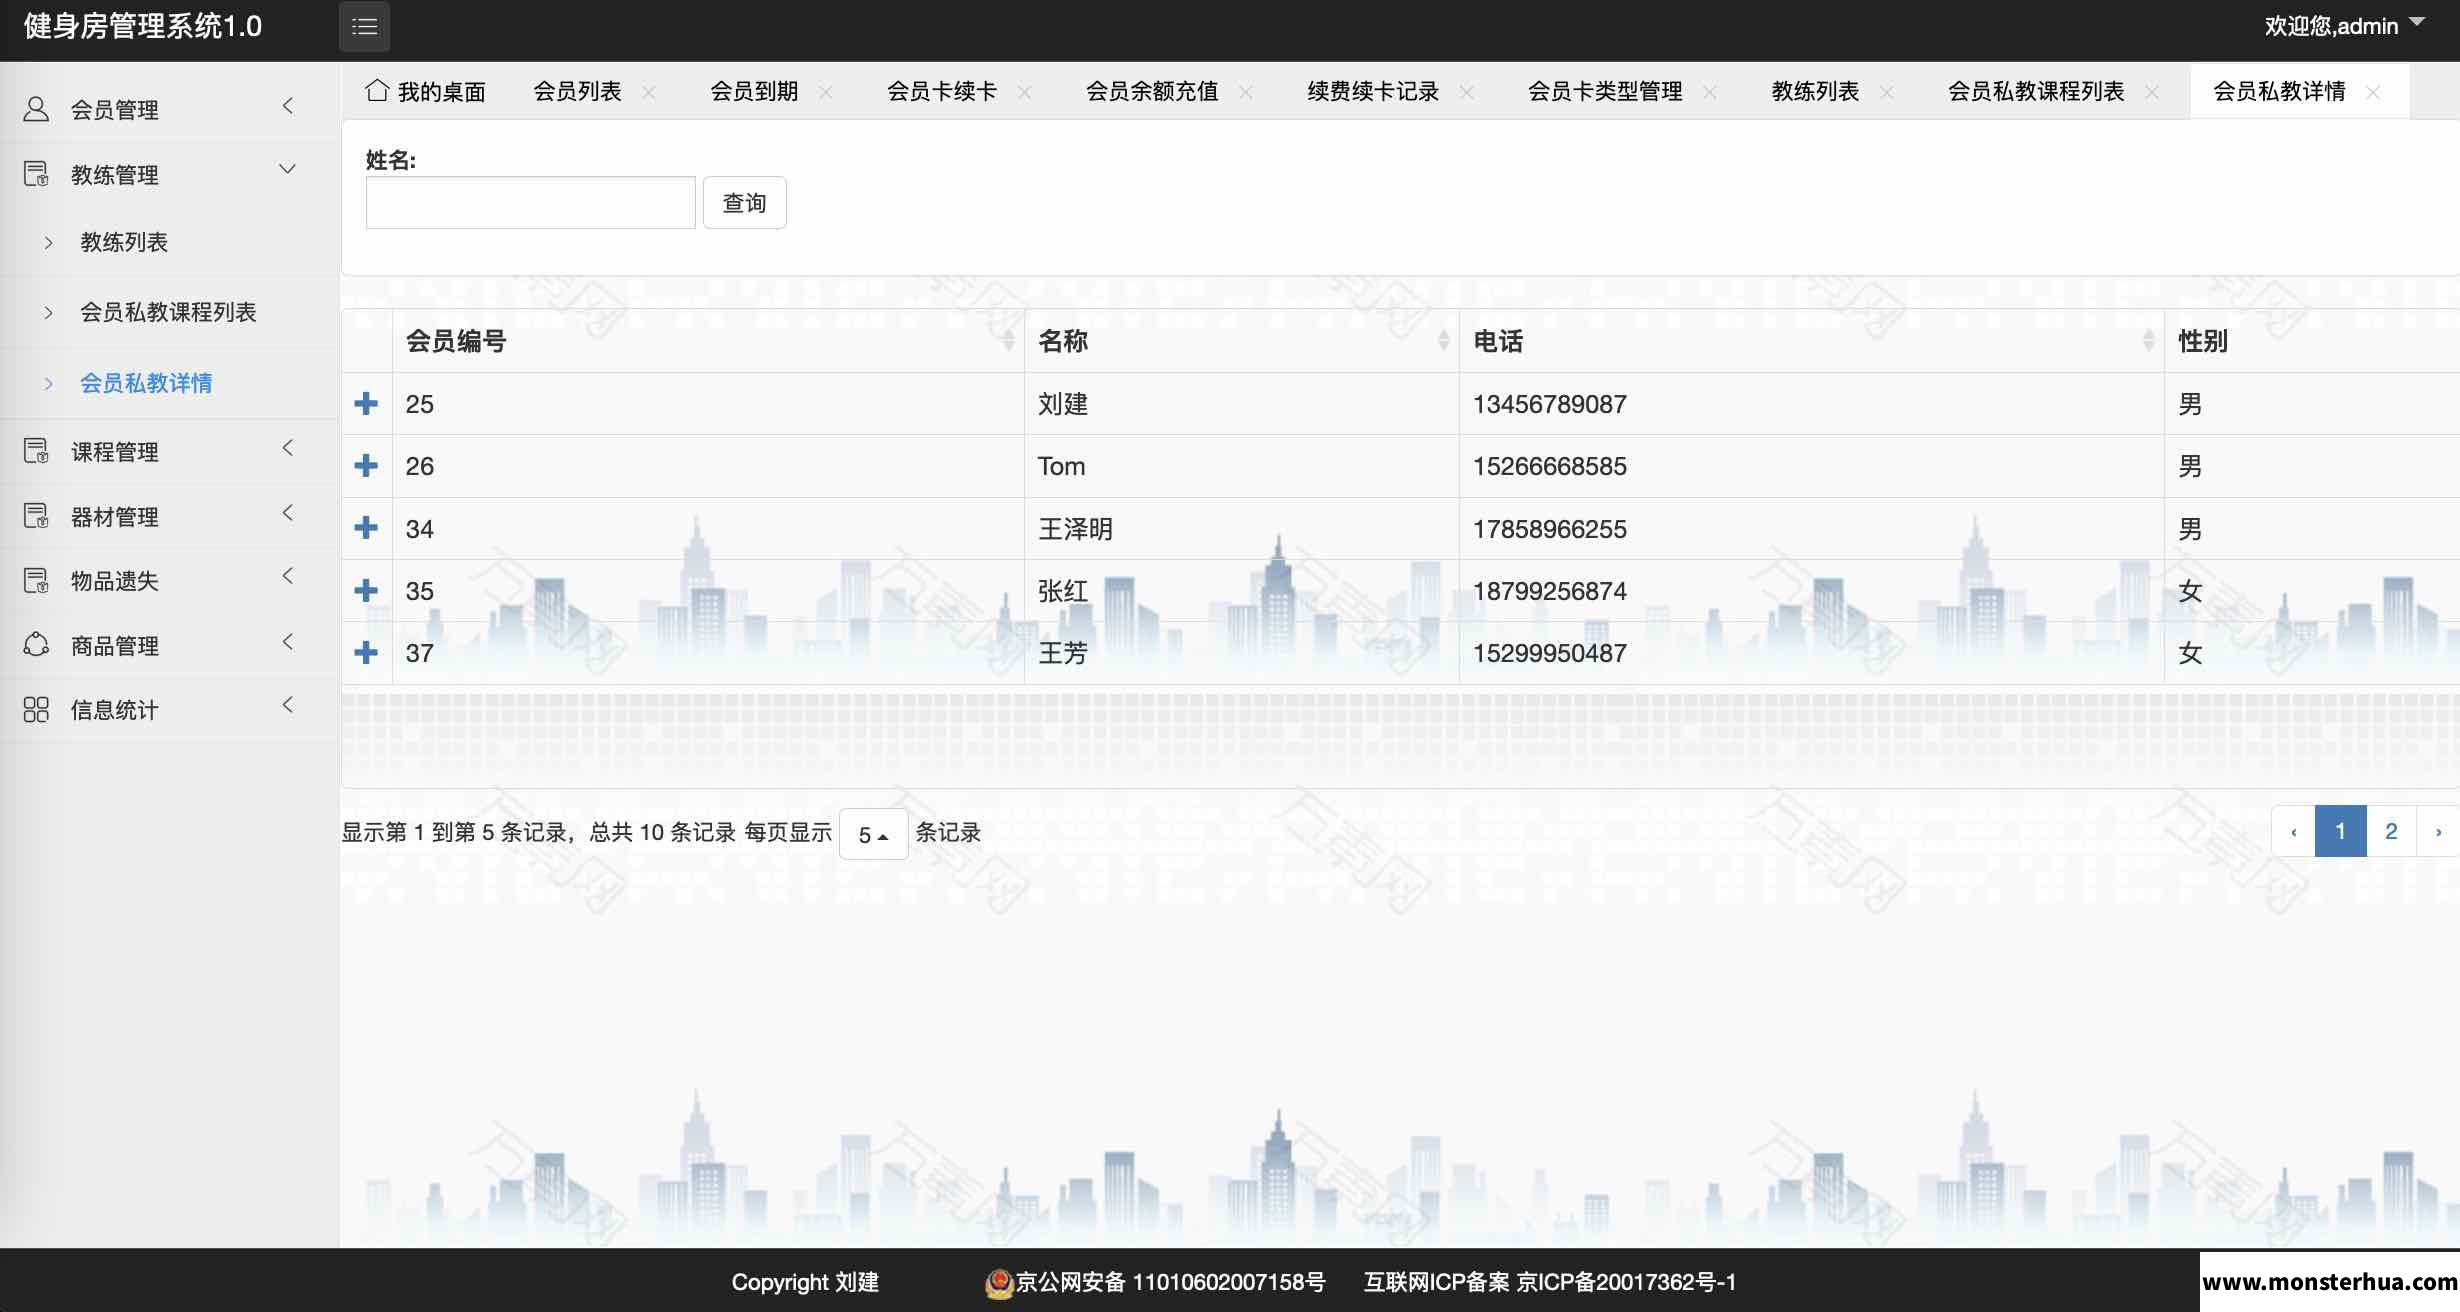Go to next page with right arrow
Screen dimensions: 2460x1312
tap(2438, 831)
